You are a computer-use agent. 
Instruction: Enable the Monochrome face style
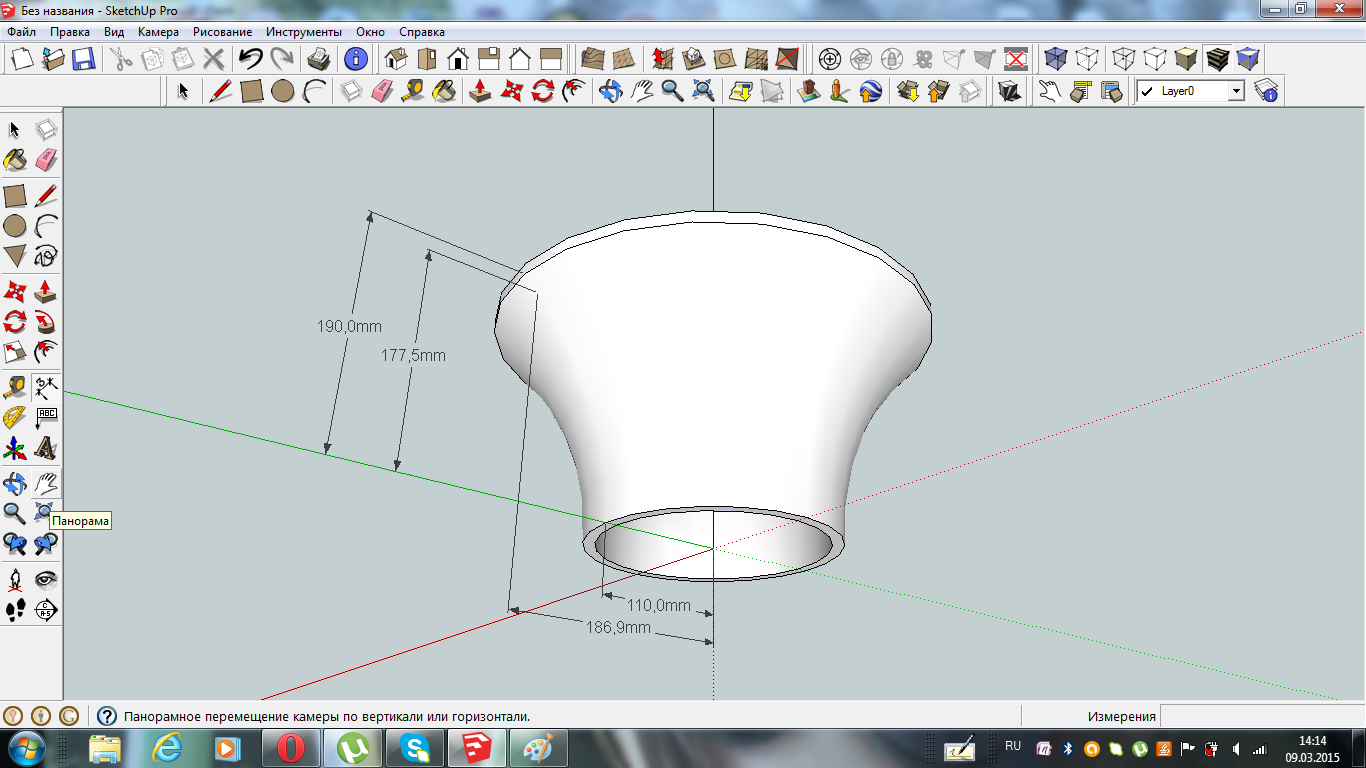[x=1248, y=59]
